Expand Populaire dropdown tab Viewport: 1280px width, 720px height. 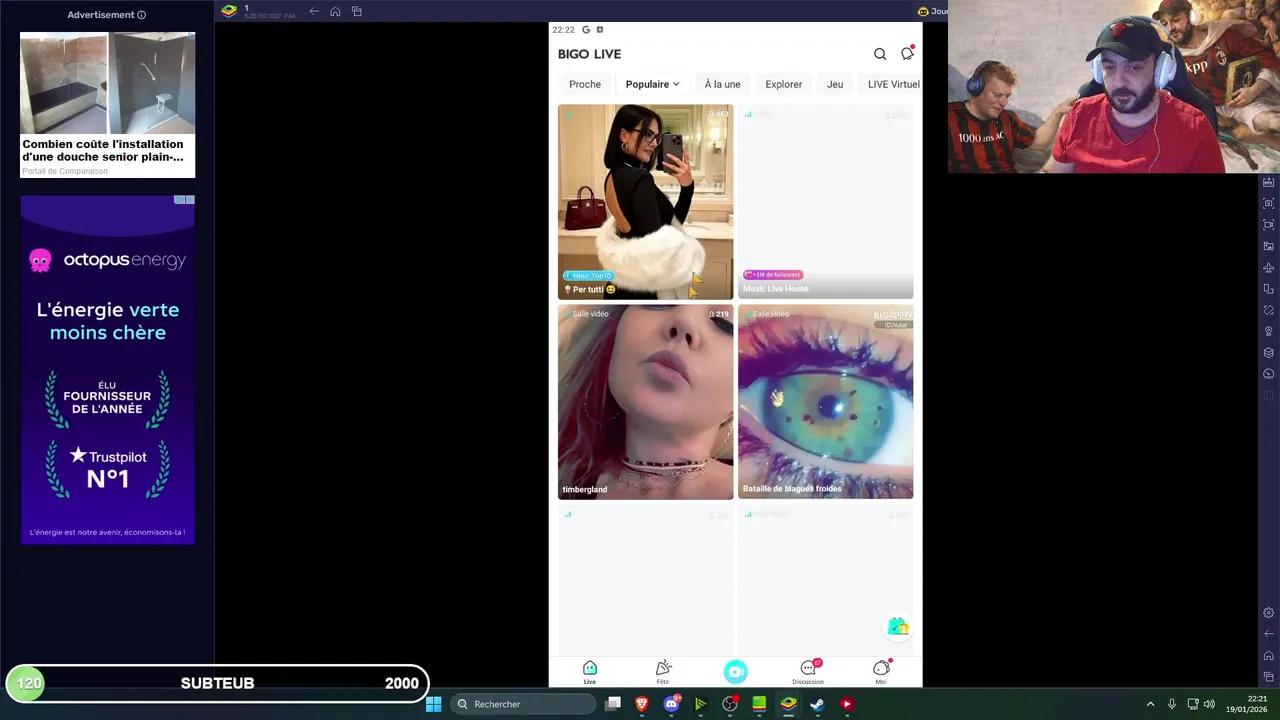[x=652, y=84]
